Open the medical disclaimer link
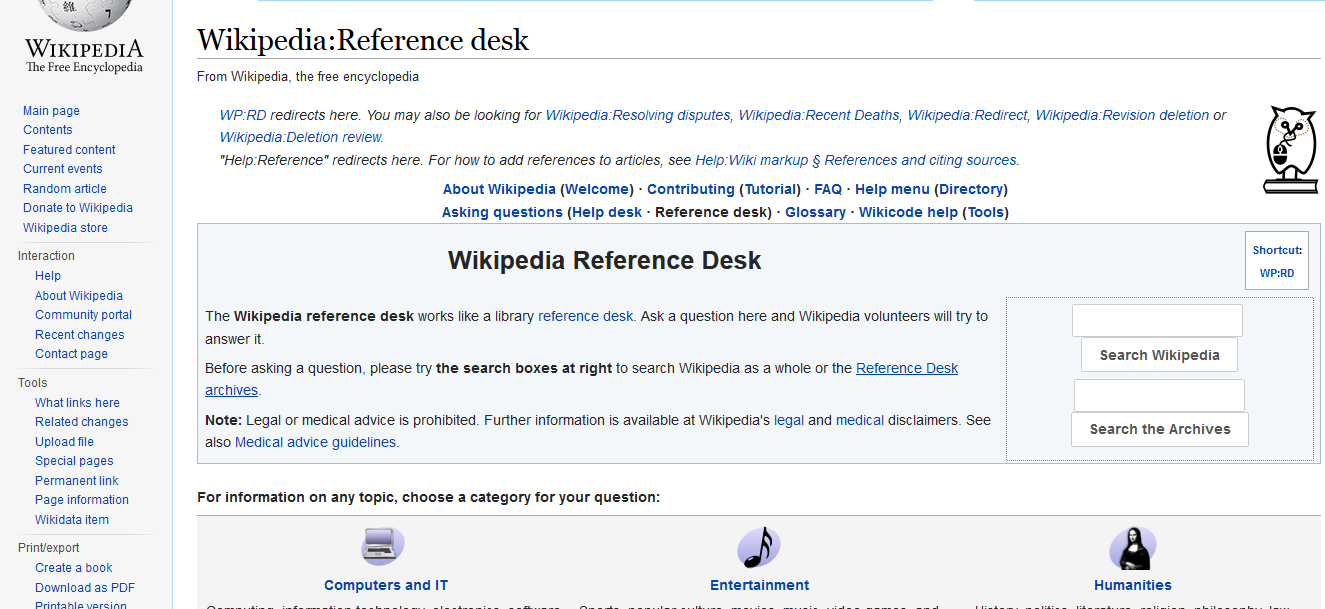Screen dimensions: 1325x609 click(860, 420)
